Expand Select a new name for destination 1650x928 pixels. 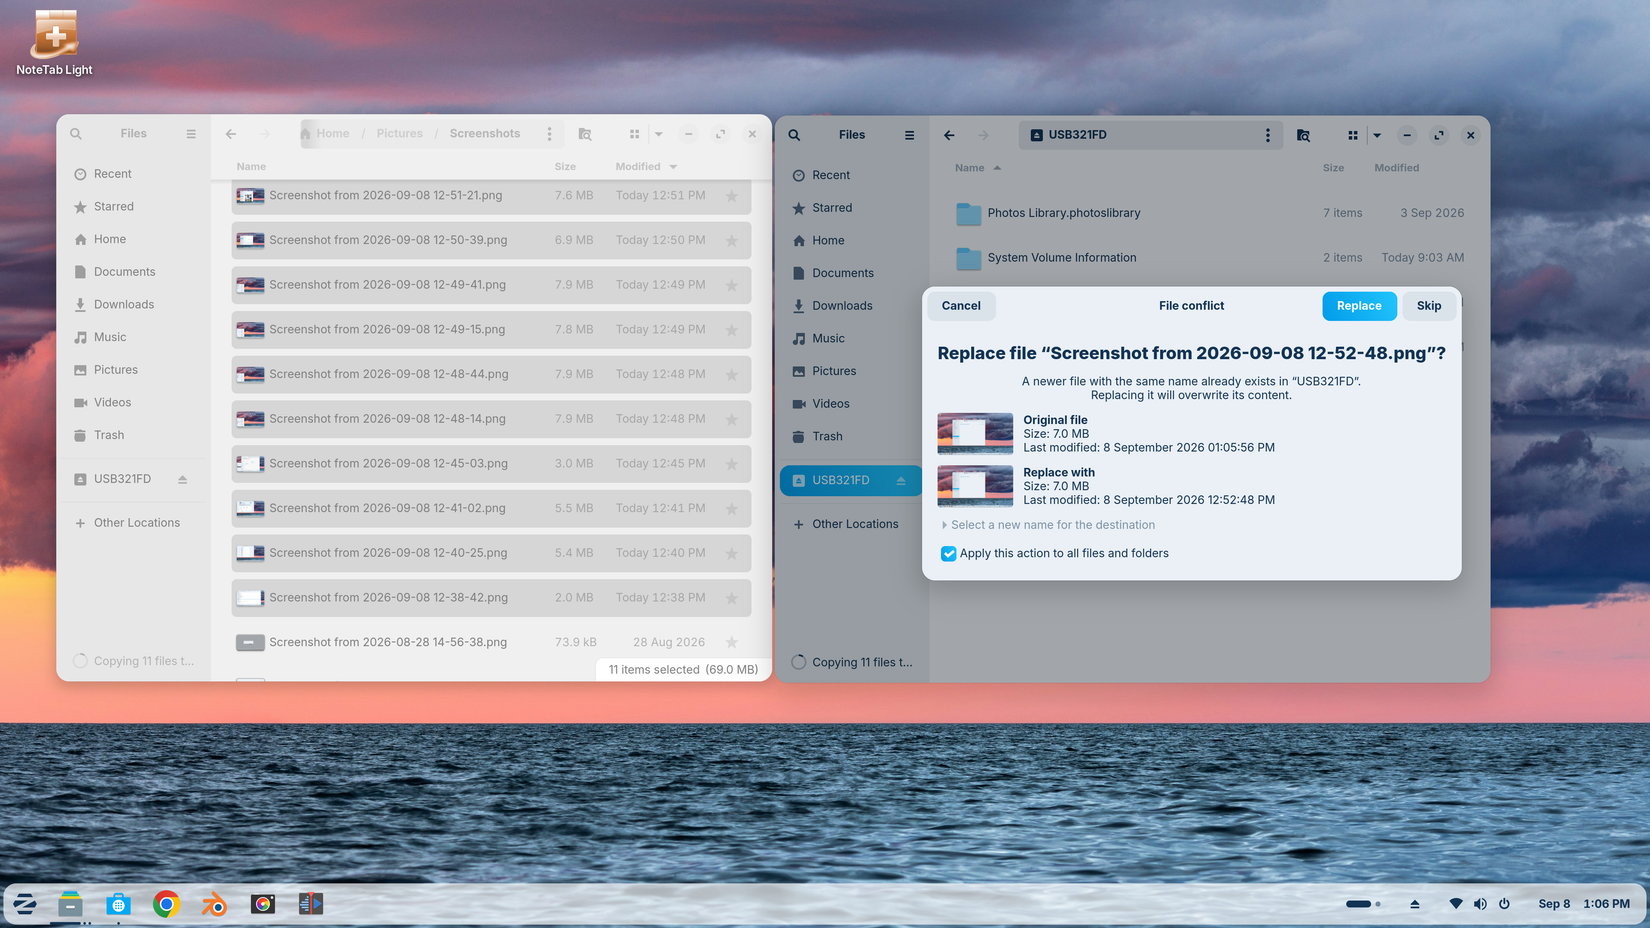(1048, 525)
